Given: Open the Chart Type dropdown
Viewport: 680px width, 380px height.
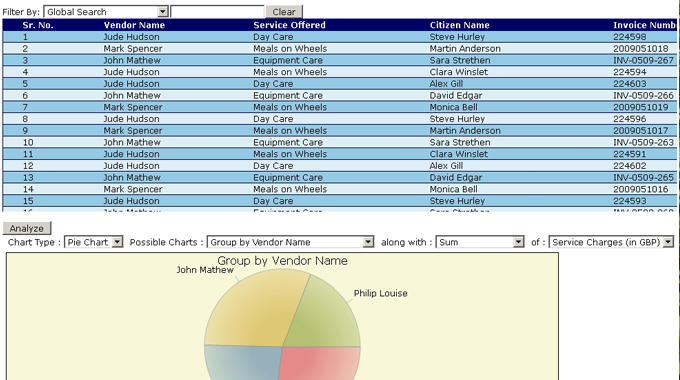Looking at the screenshot, I should pyautogui.click(x=93, y=242).
